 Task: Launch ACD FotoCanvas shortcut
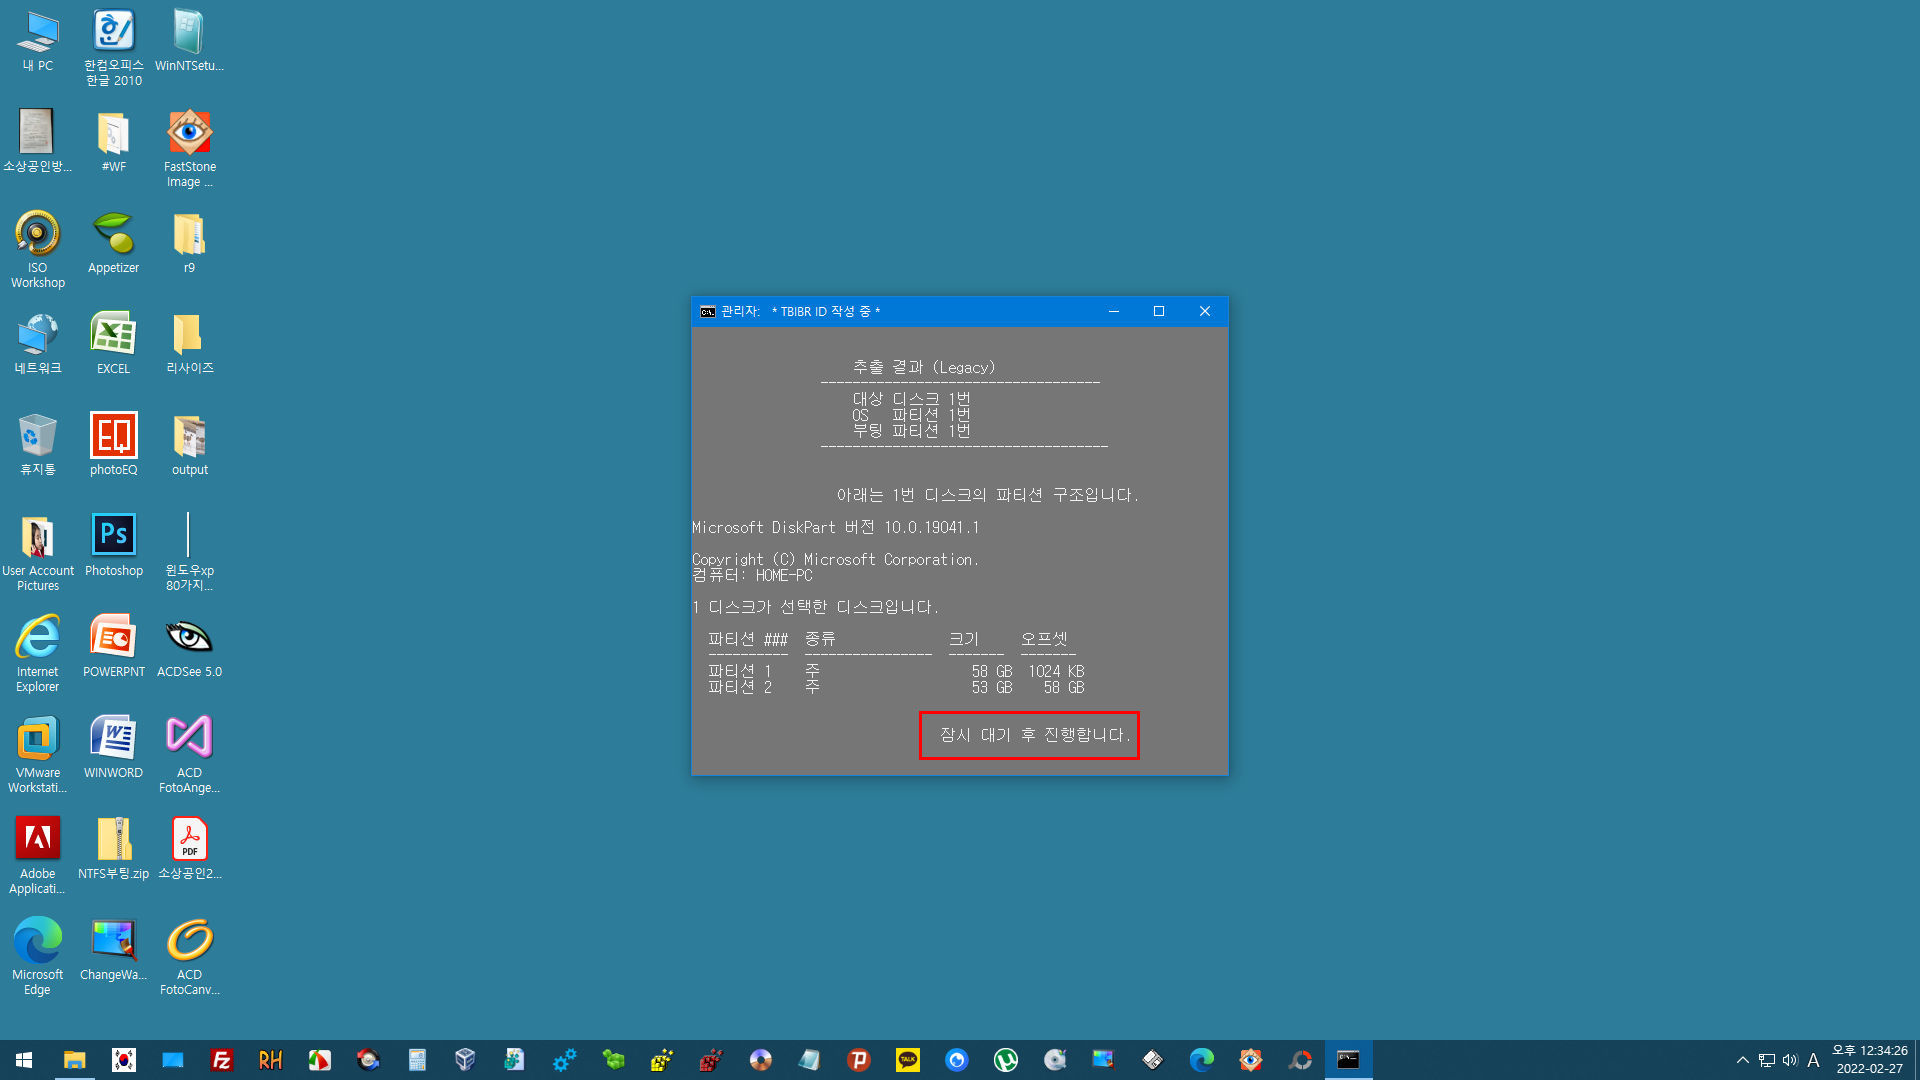click(x=189, y=957)
